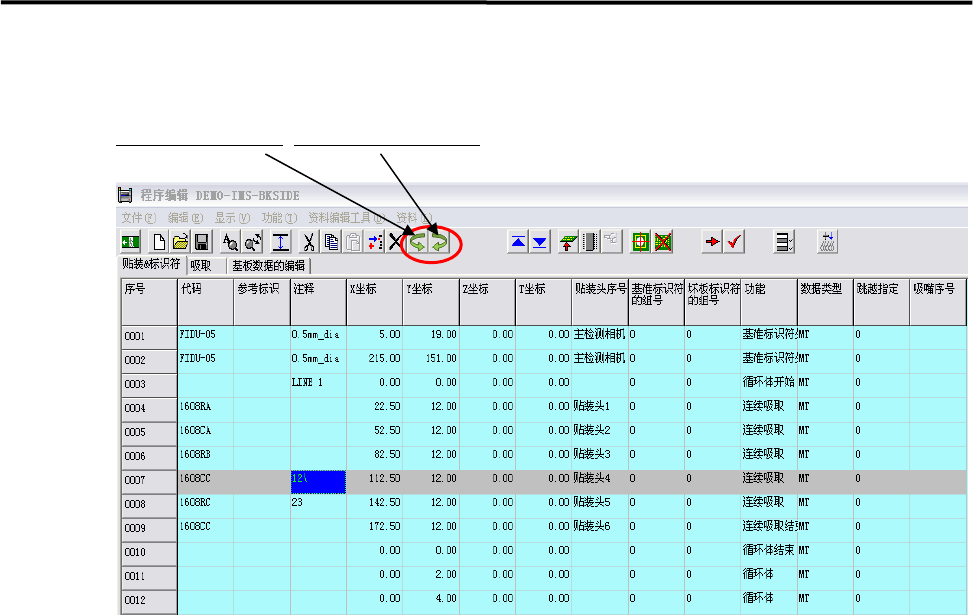Click the Save floppy disk icon

(201, 241)
